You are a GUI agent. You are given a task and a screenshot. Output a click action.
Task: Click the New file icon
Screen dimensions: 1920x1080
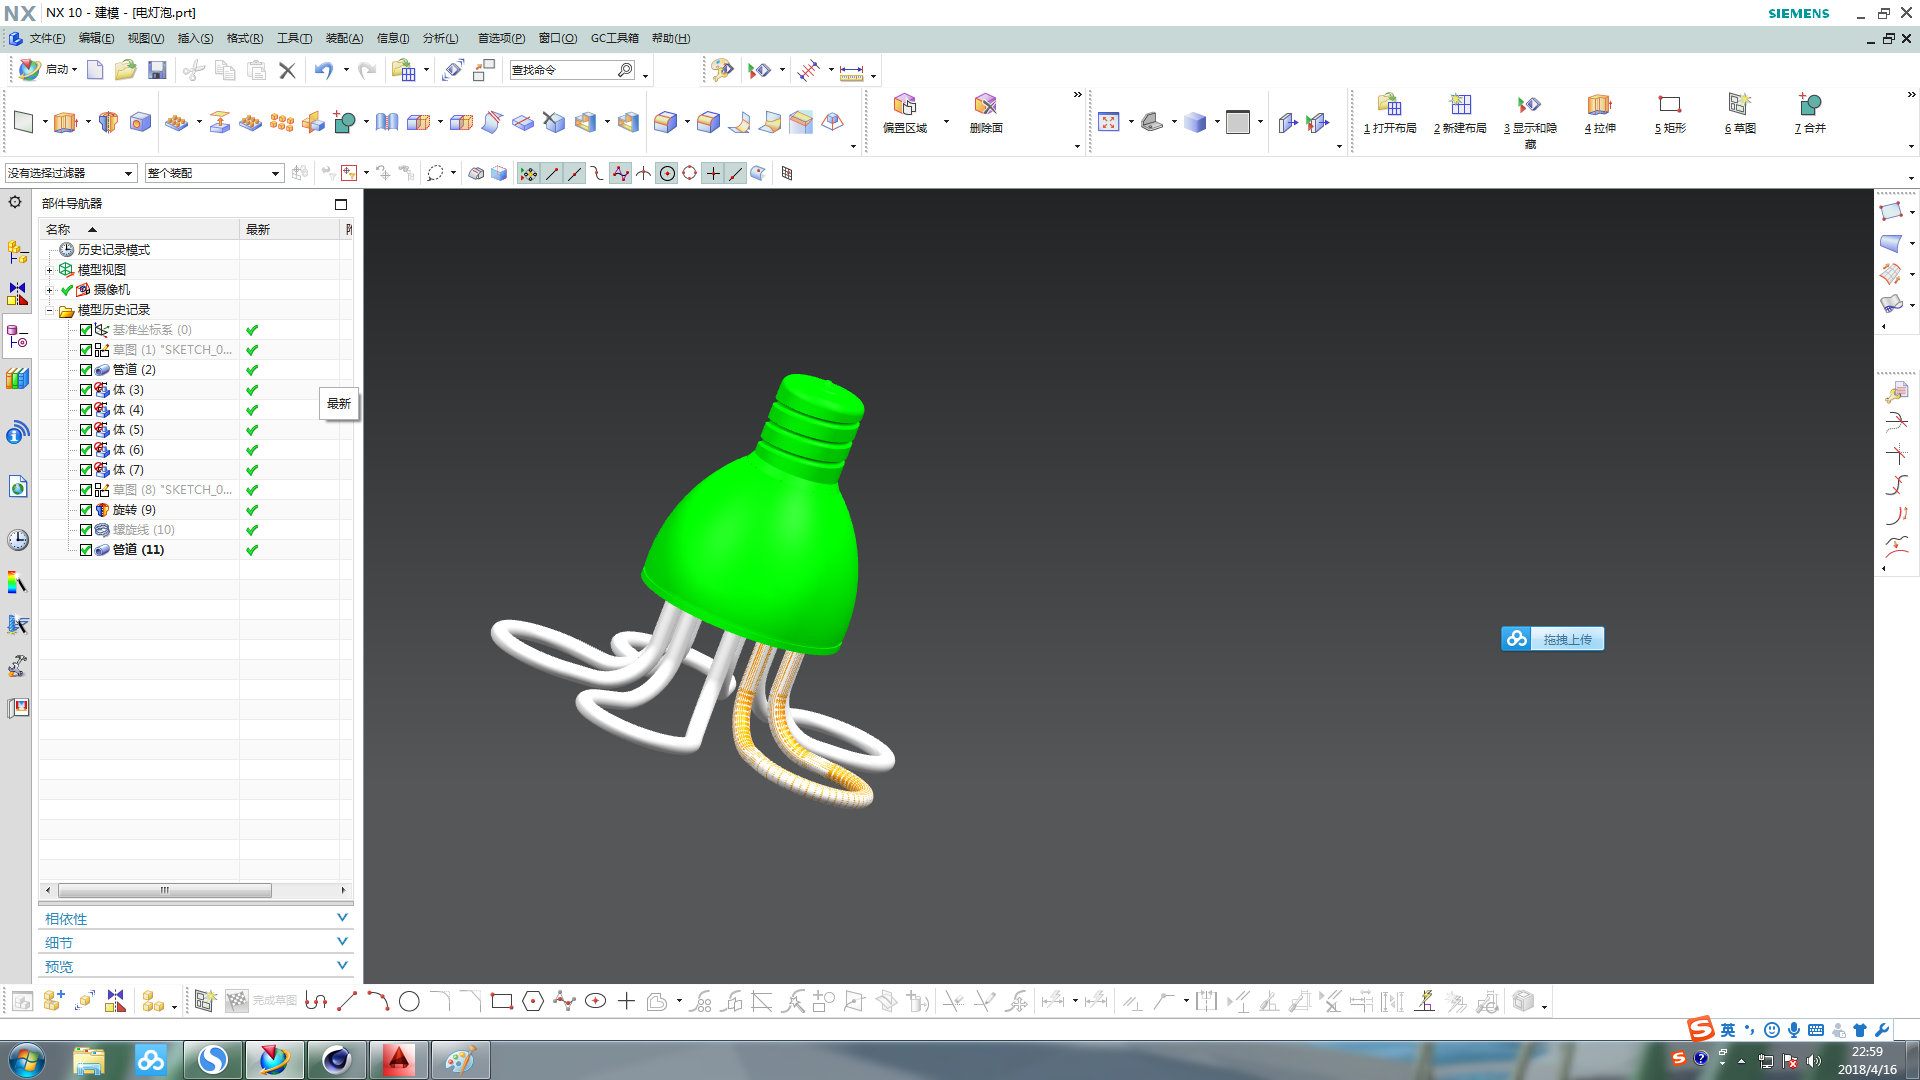[x=95, y=70]
